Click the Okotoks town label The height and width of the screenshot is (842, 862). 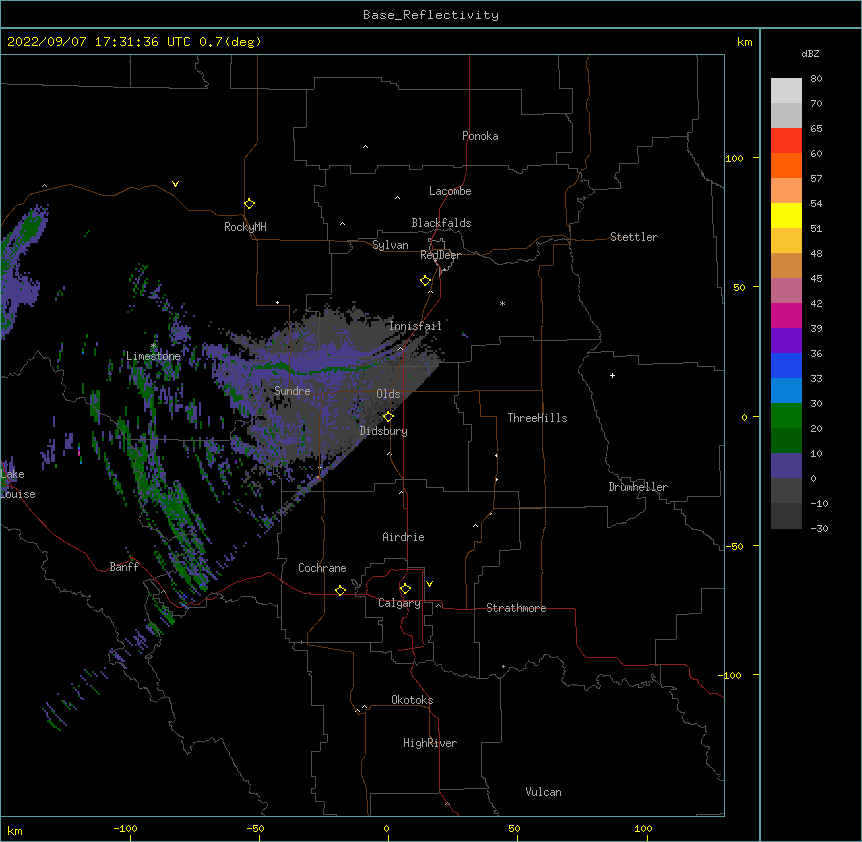(412, 700)
